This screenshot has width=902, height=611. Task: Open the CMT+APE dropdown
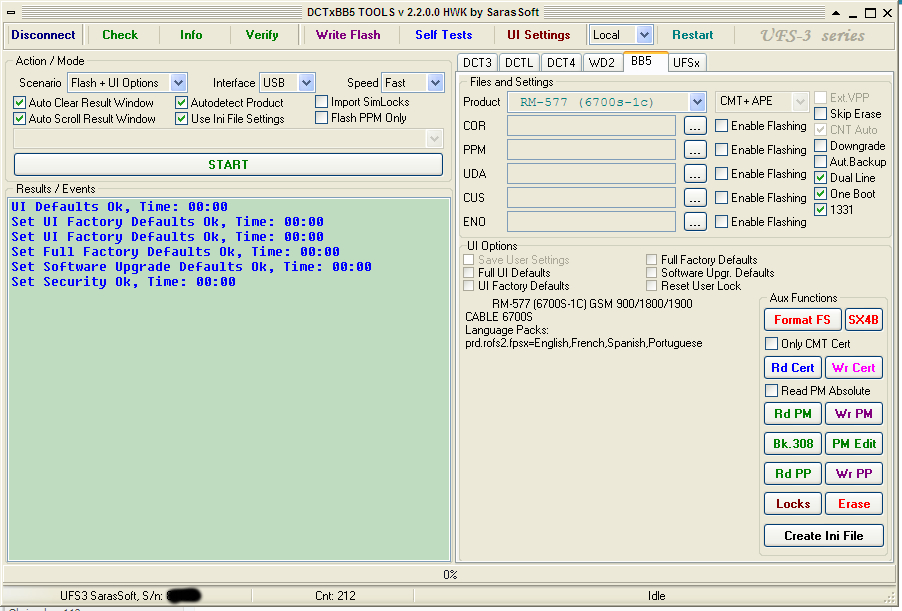pyautogui.click(x=800, y=102)
